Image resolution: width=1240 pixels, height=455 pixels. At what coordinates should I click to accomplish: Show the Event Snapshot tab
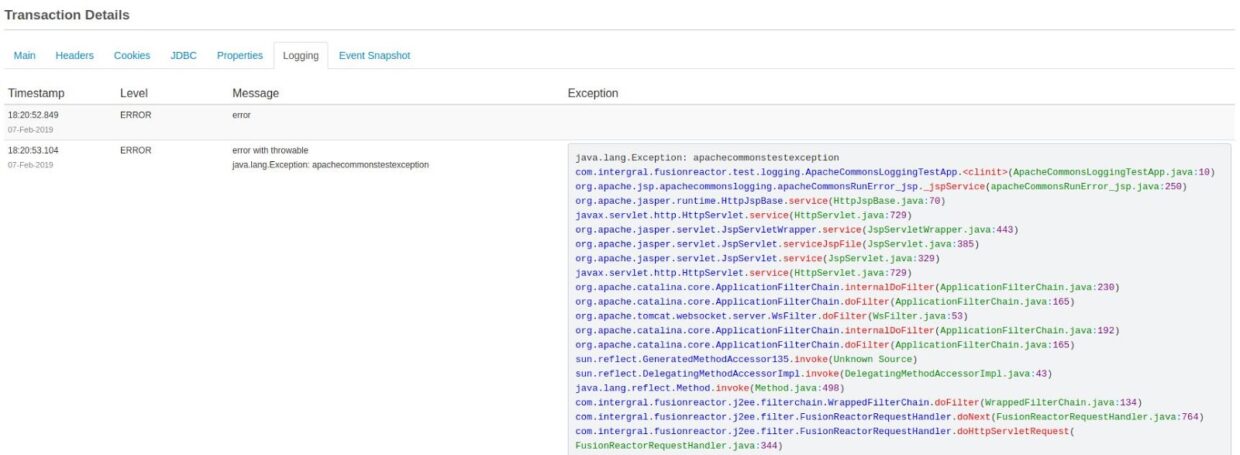point(374,56)
